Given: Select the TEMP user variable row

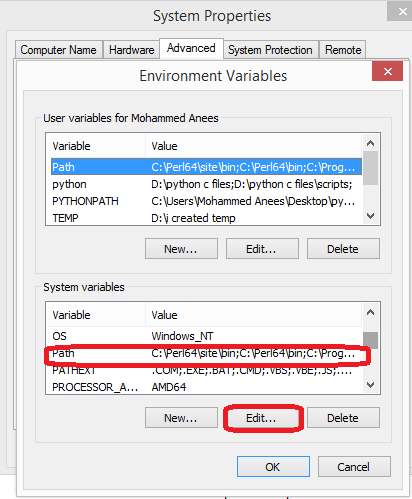Looking at the screenshot, I should click(204, 218).
